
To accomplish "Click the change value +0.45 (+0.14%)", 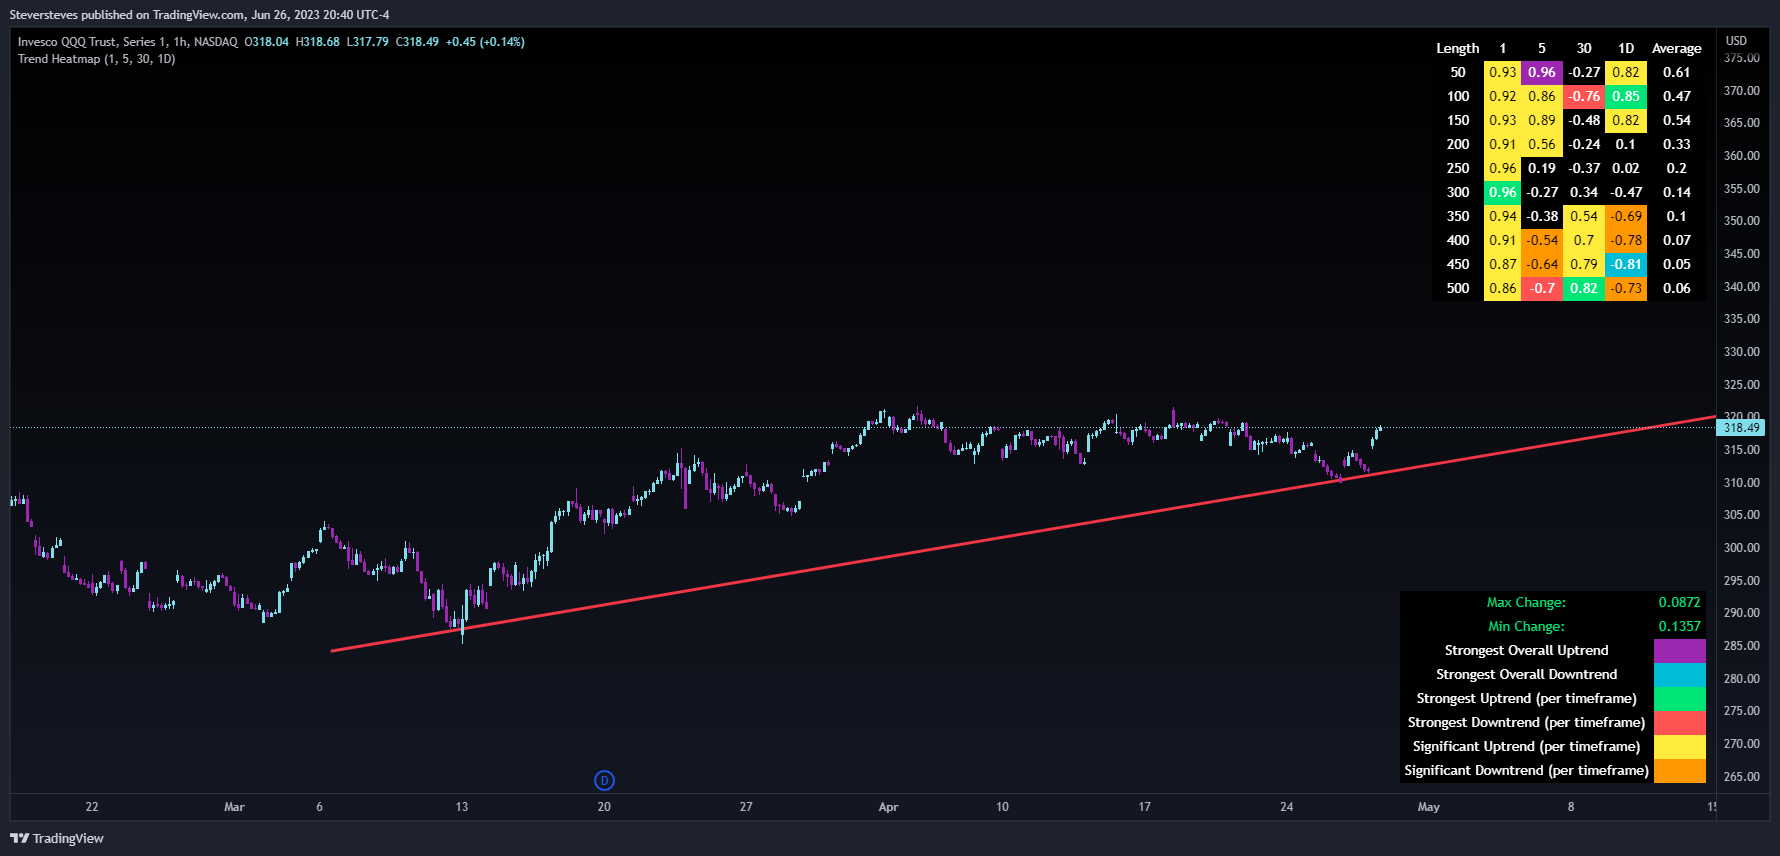I will [485, 42].
